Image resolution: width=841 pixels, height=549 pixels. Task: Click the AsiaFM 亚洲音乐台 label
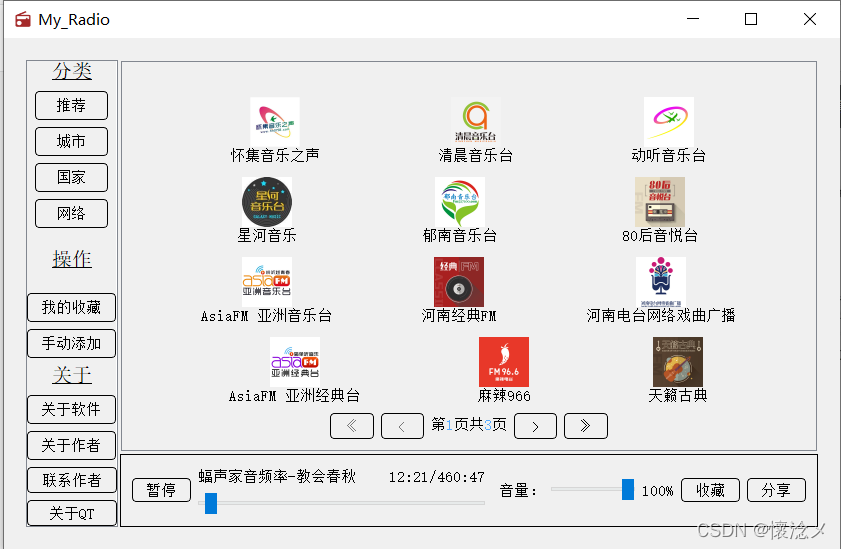267,316
